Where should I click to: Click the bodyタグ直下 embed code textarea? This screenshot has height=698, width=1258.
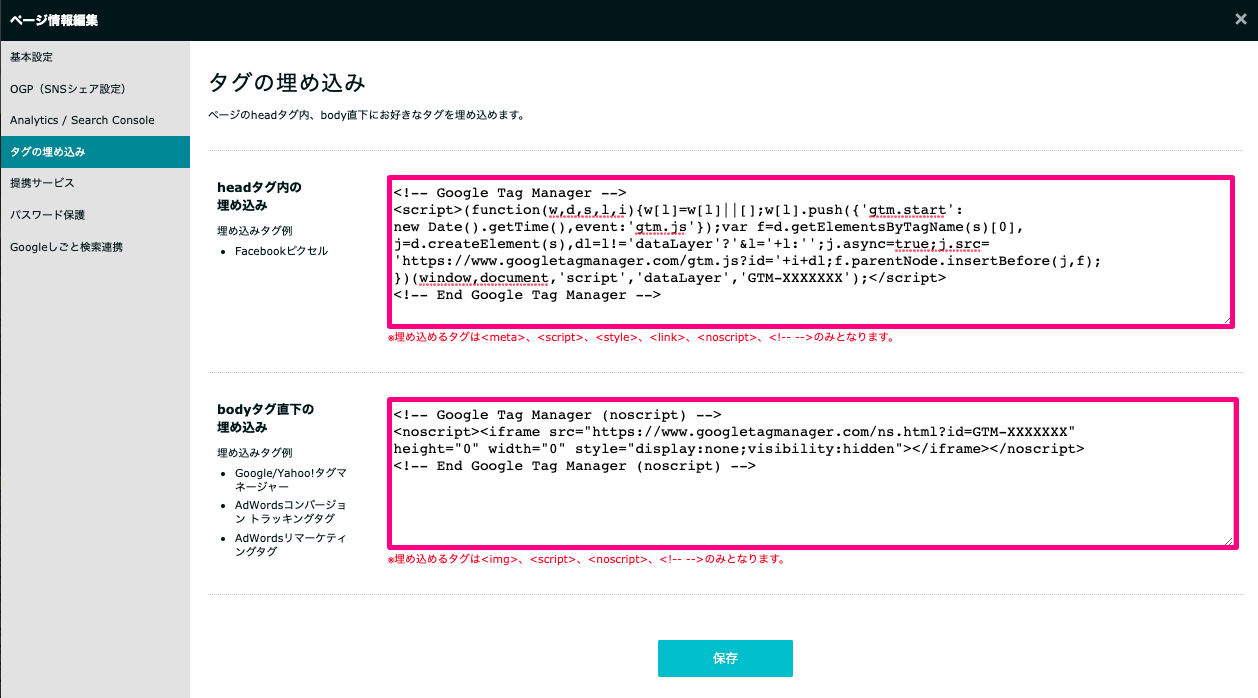(812, 474)
